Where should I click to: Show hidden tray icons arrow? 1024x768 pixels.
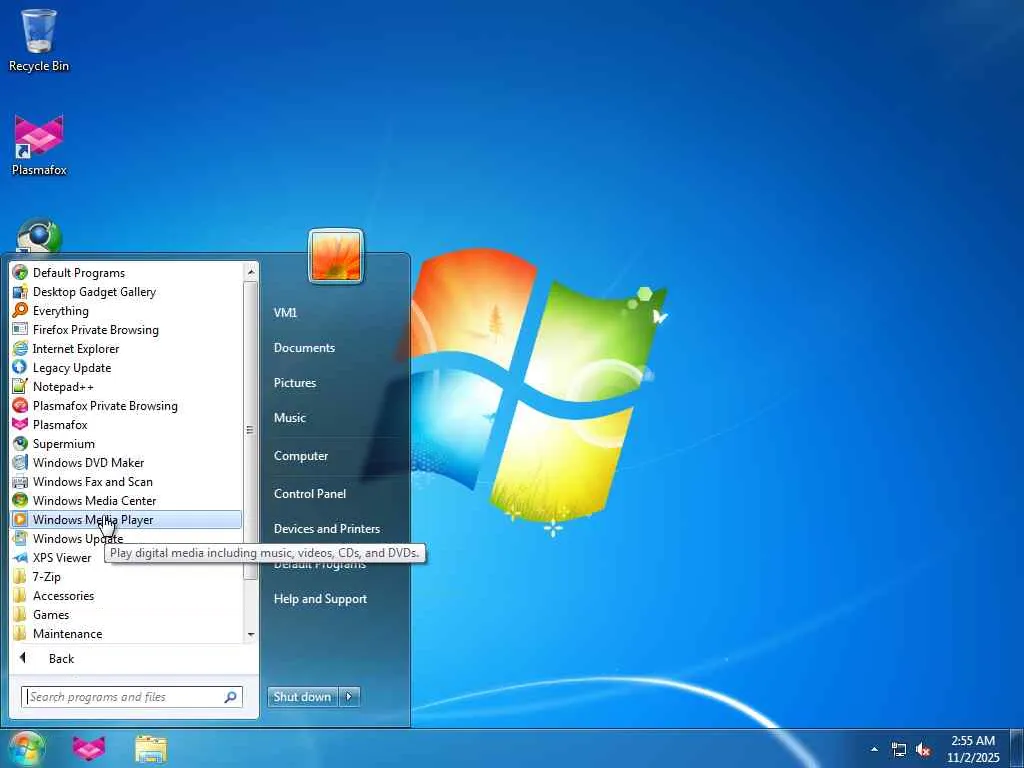pyautogui.click(x=874, y=750)
